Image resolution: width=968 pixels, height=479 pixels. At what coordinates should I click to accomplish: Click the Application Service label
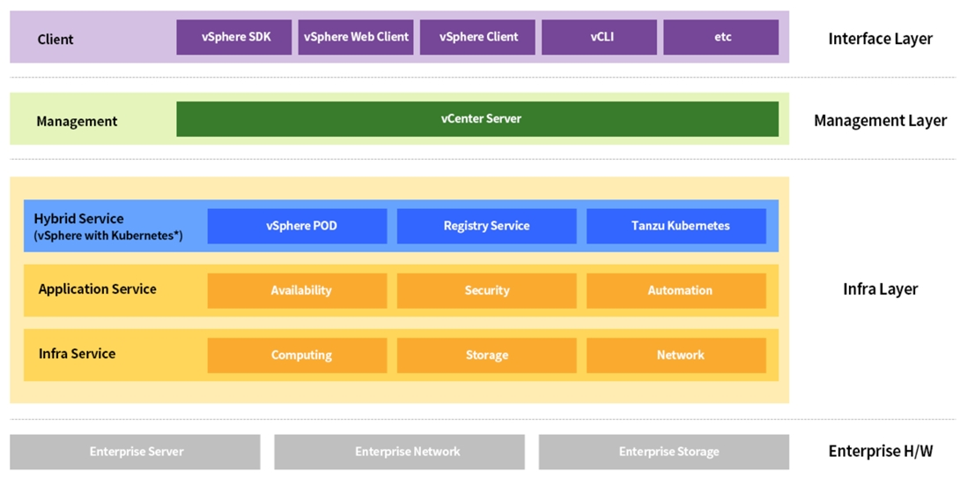(97, 289)
